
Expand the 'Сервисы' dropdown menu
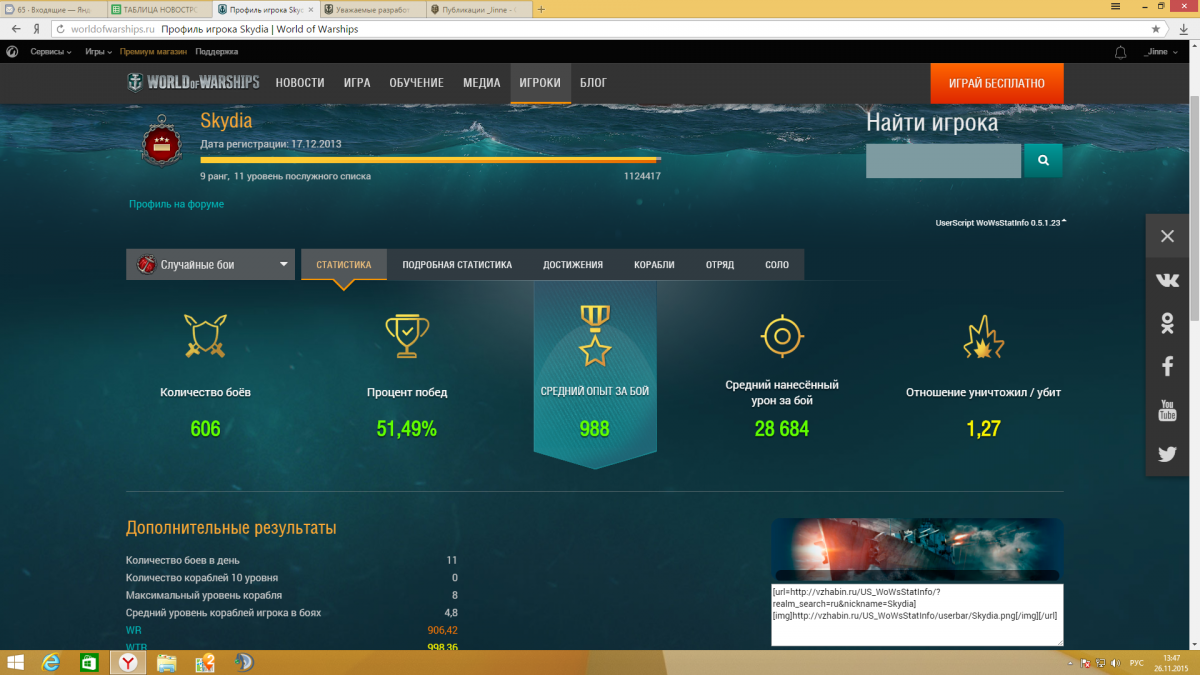pyautogui.click(x=50, y=52)
